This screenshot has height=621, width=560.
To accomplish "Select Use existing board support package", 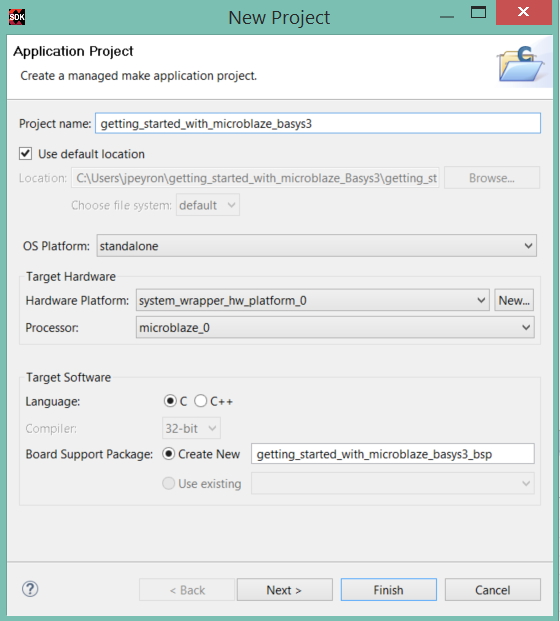I will (169, 484).
